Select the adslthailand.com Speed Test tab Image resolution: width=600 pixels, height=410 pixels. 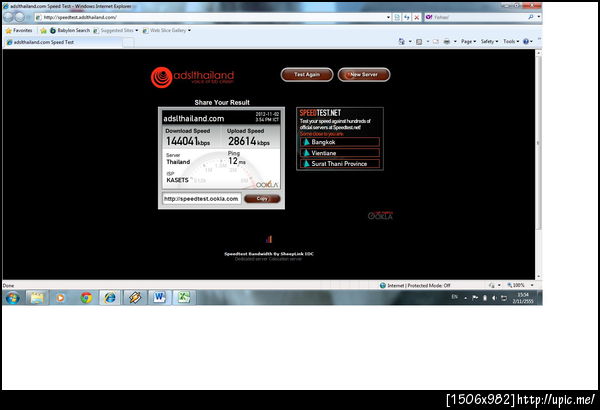click(x=63, y=42)
